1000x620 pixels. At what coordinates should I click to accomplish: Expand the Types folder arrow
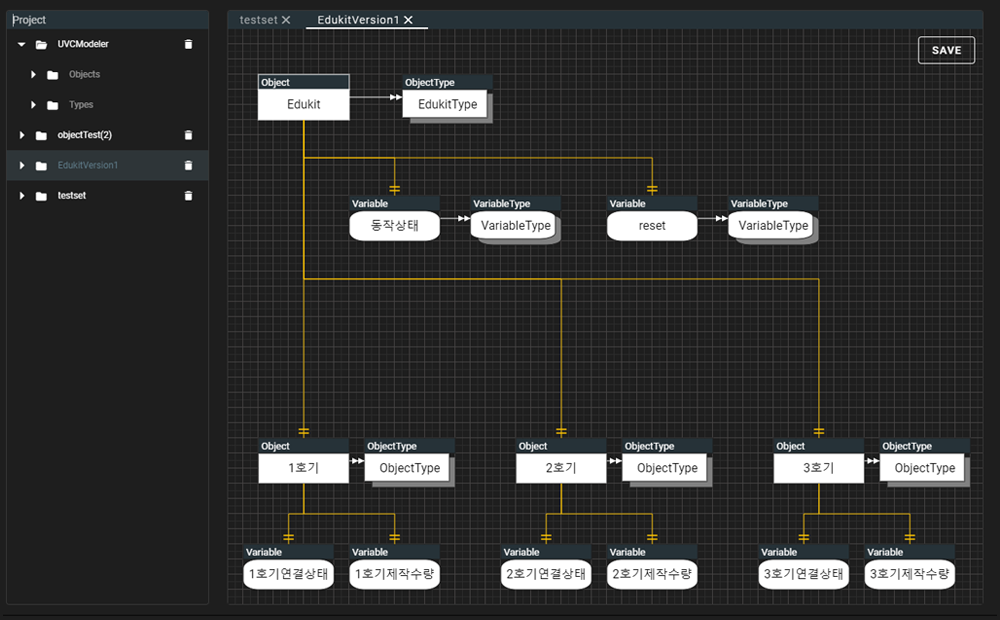(33, 105)
